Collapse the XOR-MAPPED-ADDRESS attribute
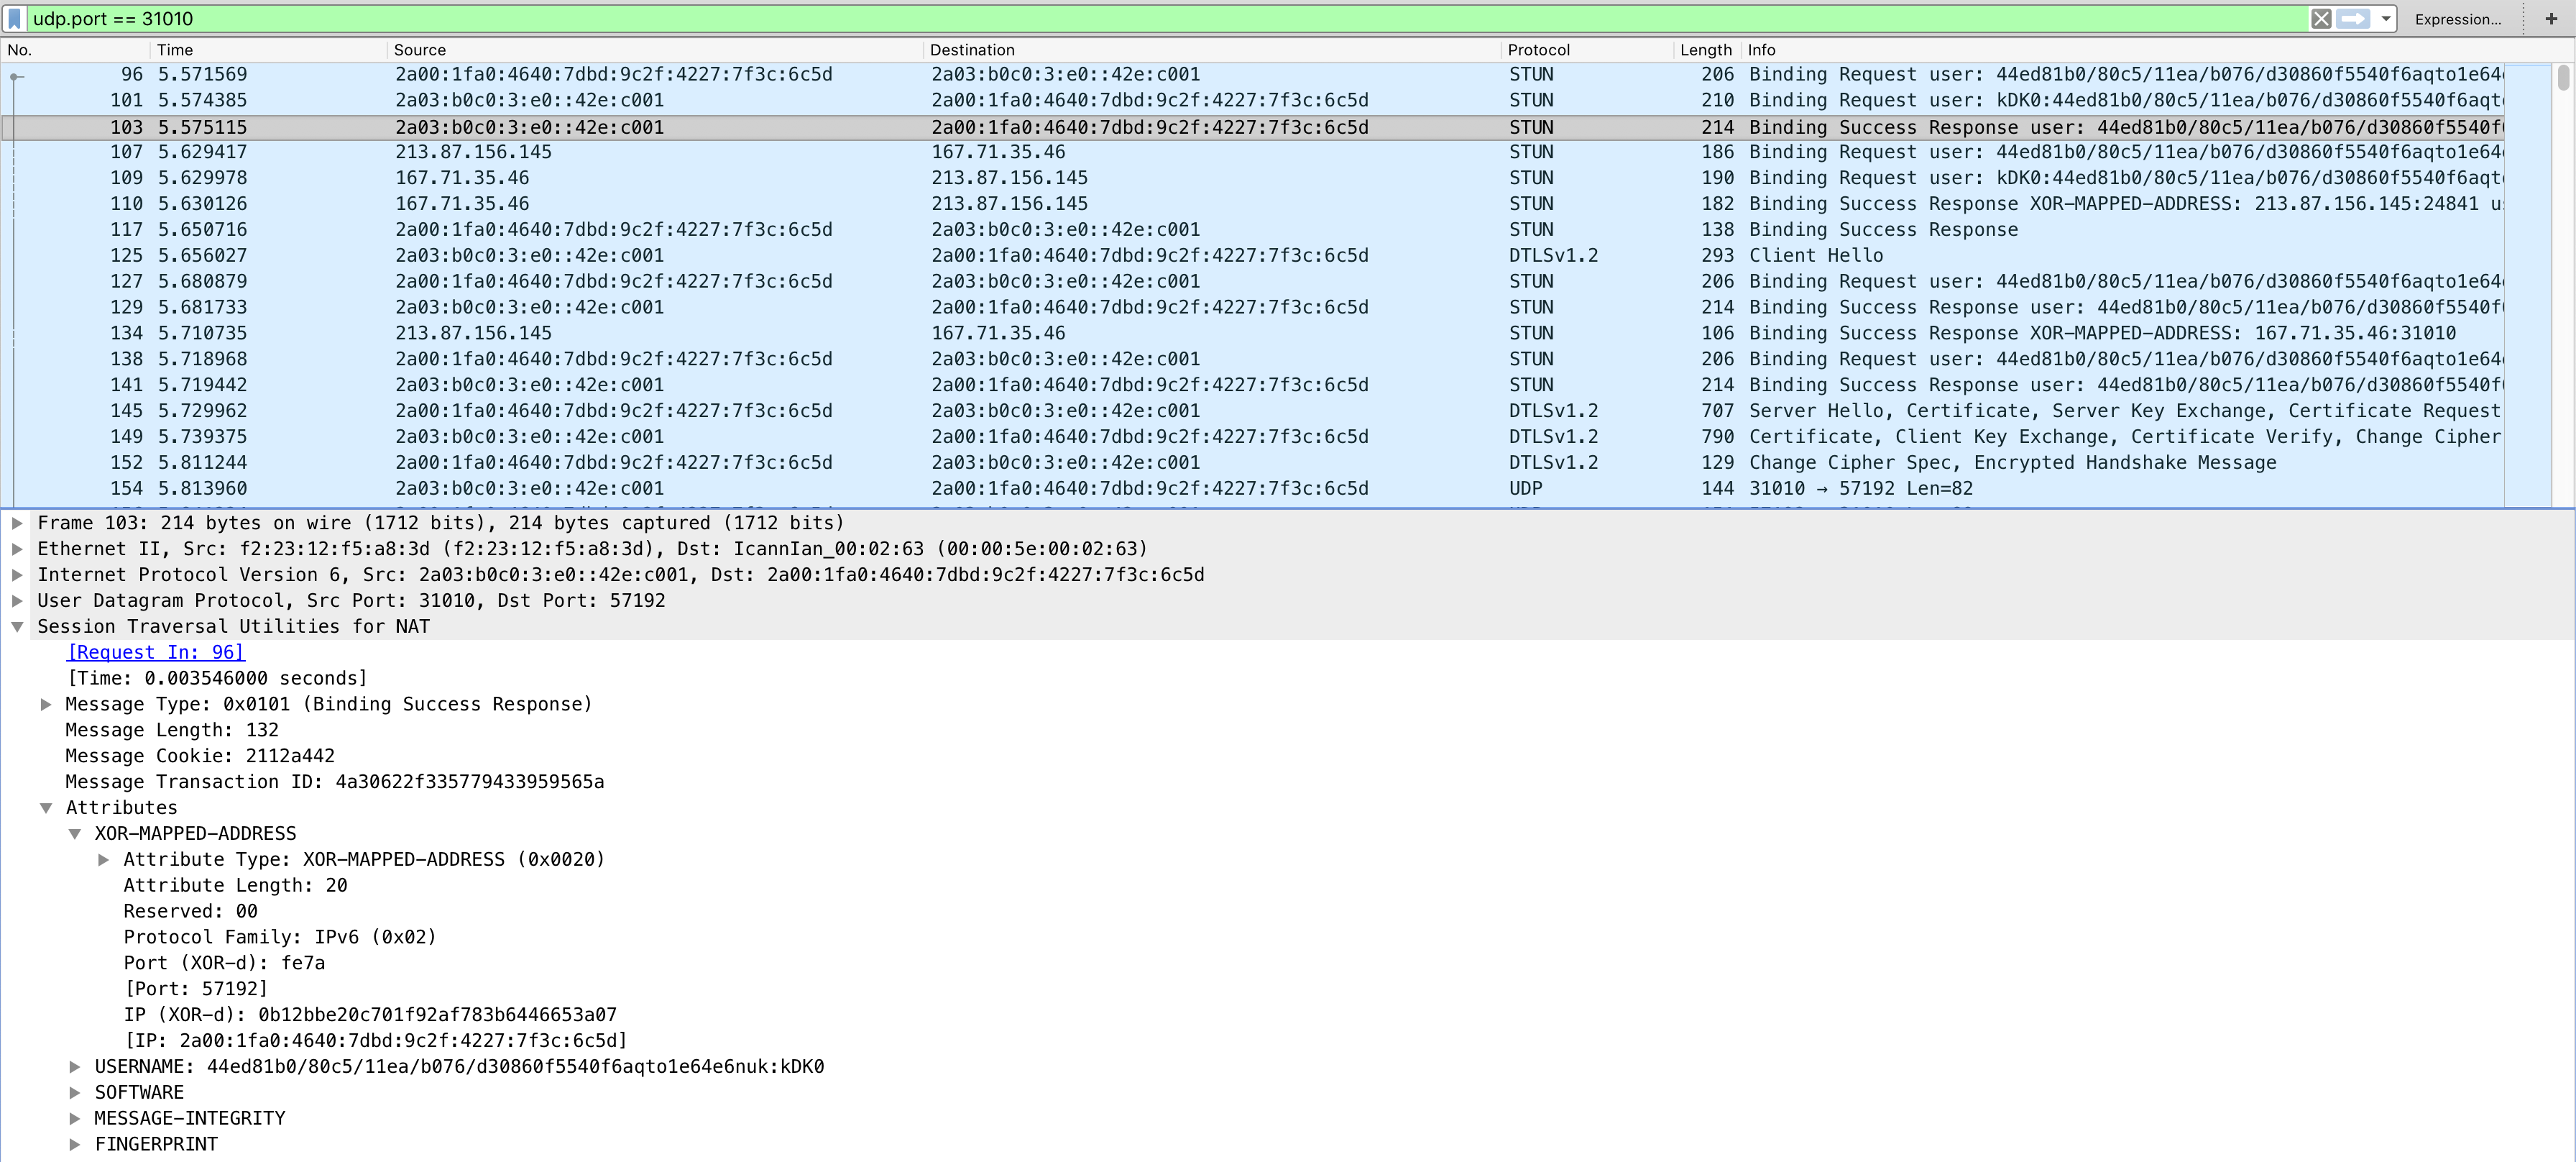This screenshot has width=2576, height=1162. point(75,834)
